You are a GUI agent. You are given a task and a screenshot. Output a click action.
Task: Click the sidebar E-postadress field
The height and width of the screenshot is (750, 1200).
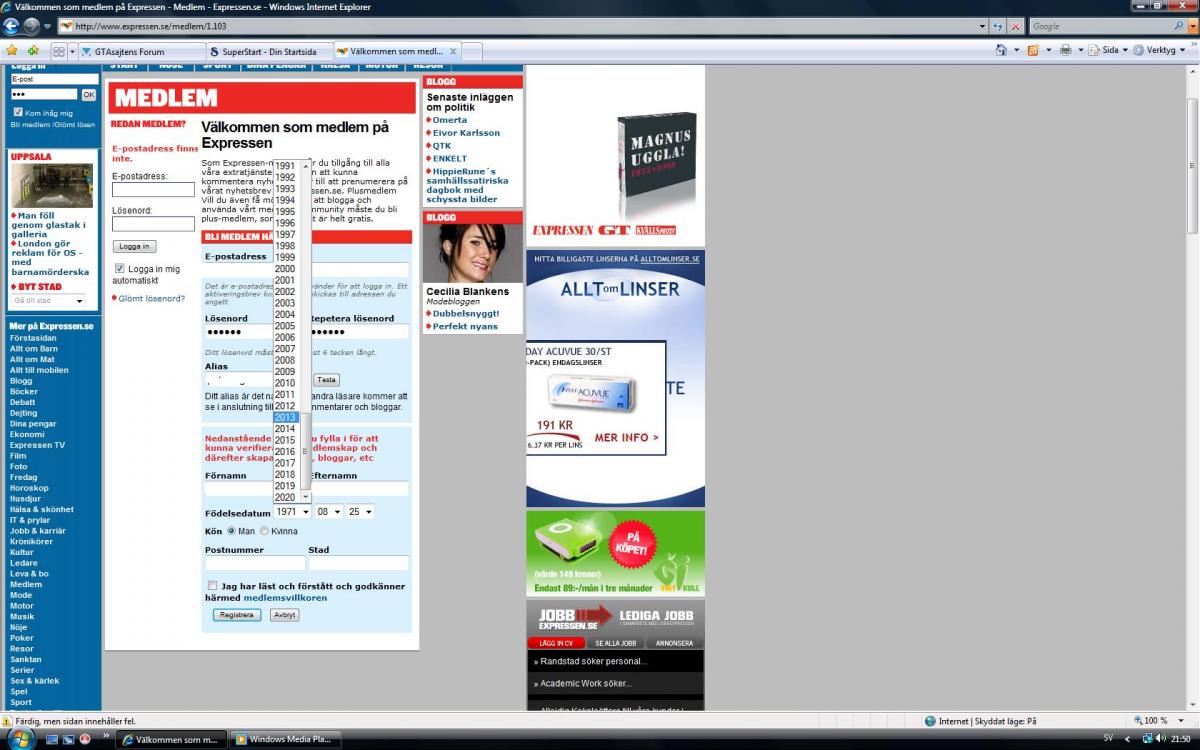pyautogui.click(x=153, y=189)
